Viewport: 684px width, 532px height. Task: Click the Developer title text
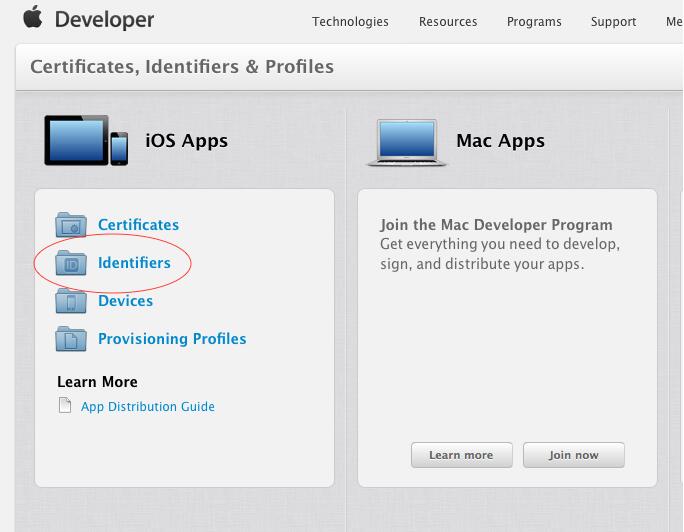tap(105, 19)
